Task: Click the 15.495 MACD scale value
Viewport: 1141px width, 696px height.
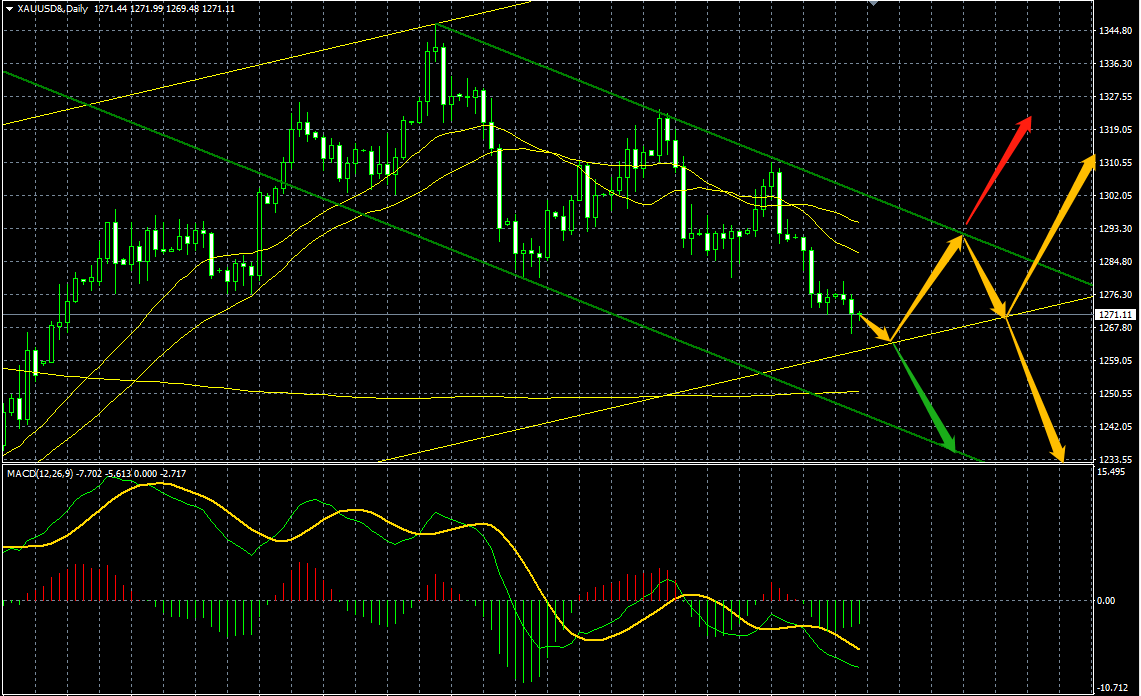Action: (1111, 472)
